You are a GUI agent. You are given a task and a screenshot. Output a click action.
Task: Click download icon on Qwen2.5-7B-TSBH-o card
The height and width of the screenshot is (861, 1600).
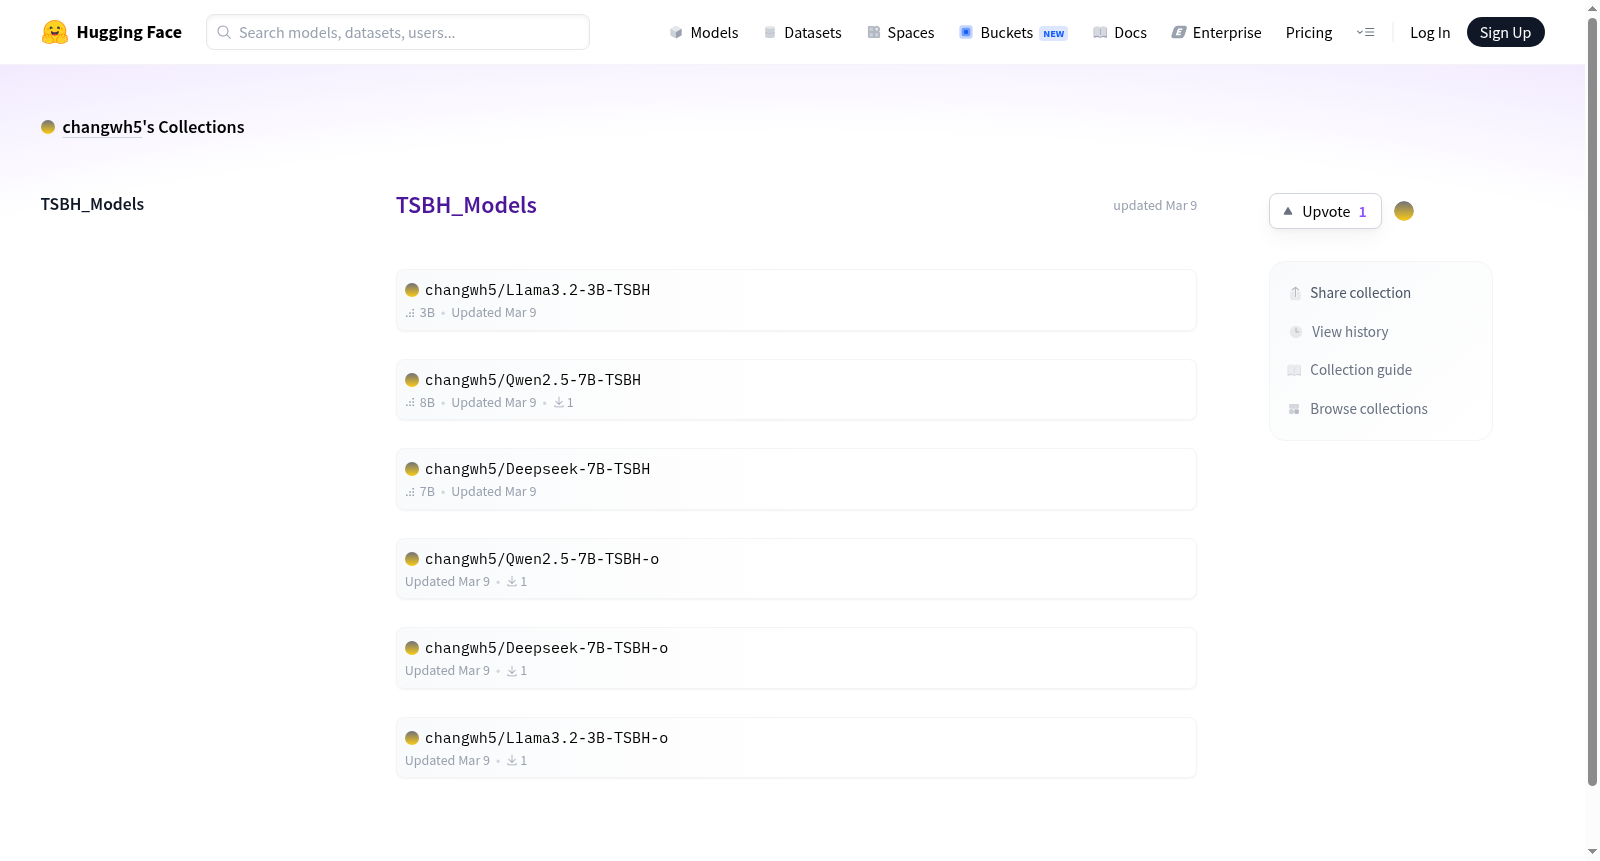[x=512, y=582]
